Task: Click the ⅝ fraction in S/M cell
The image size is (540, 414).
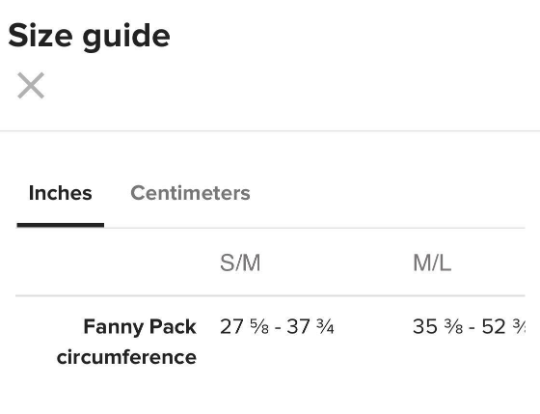Action: tap(260, 327)
